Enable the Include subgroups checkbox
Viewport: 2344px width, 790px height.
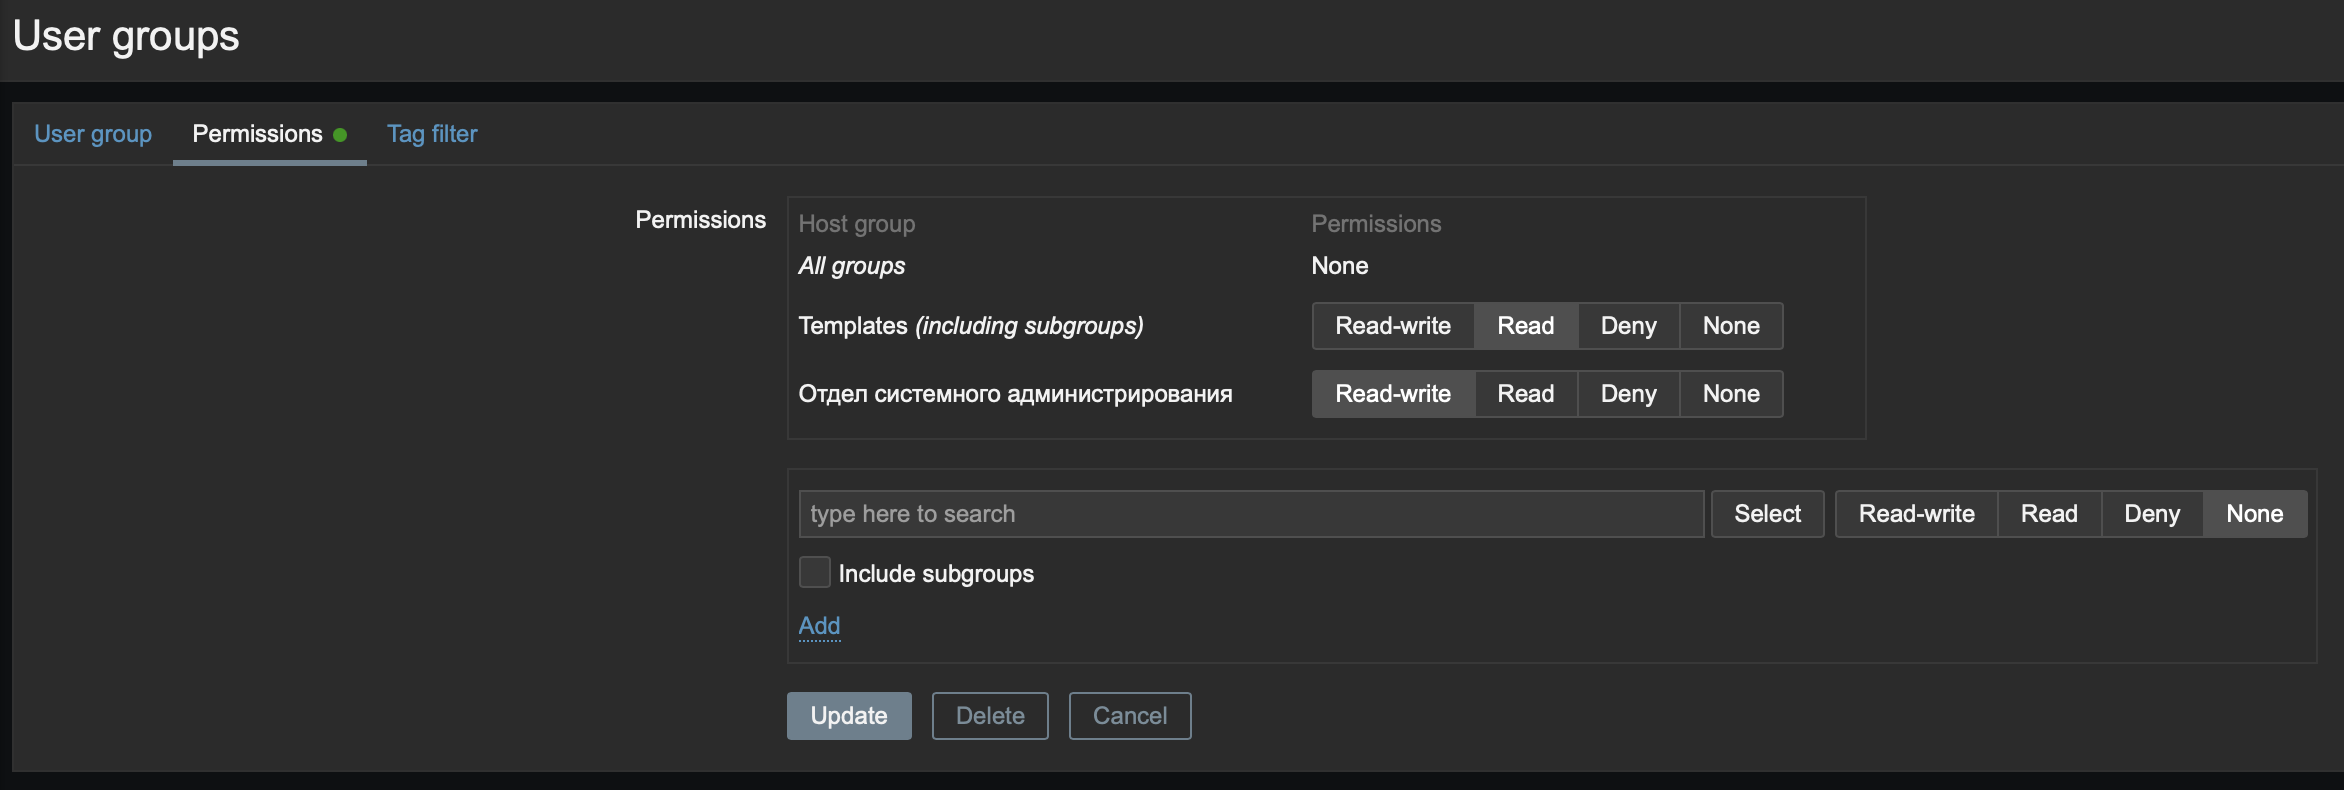point(815,573)
